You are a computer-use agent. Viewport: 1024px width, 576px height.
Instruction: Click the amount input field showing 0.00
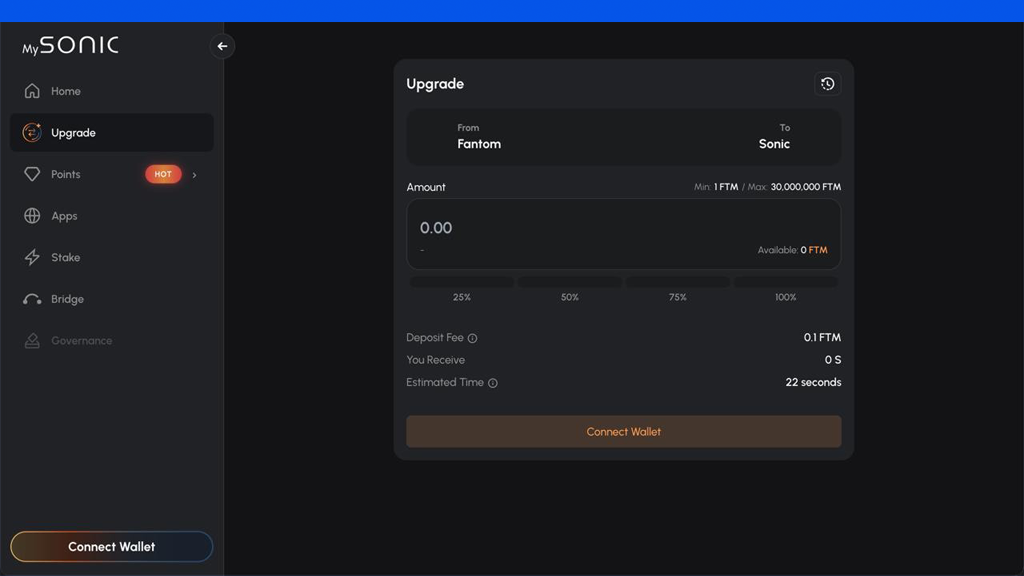624,234
